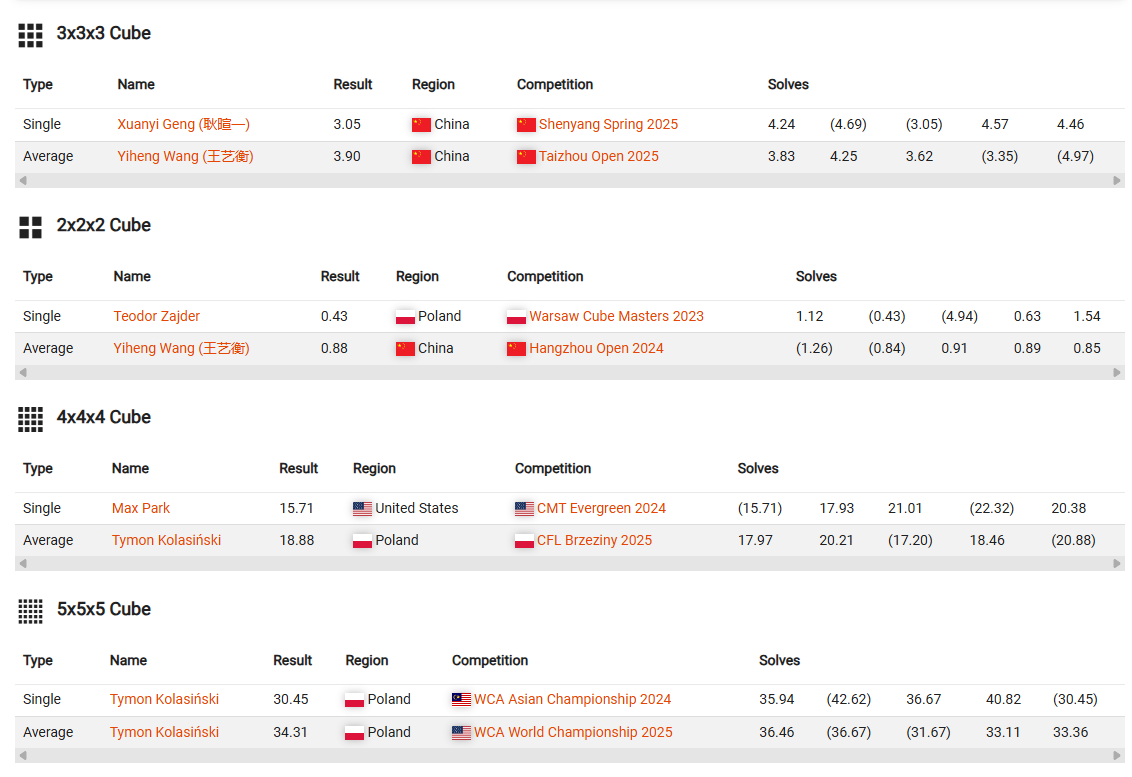Screen dimensions: 1132x777
Task: Open Yiheng Wang link in 3x3x3 Average row
Action: (x=186, y=156)
